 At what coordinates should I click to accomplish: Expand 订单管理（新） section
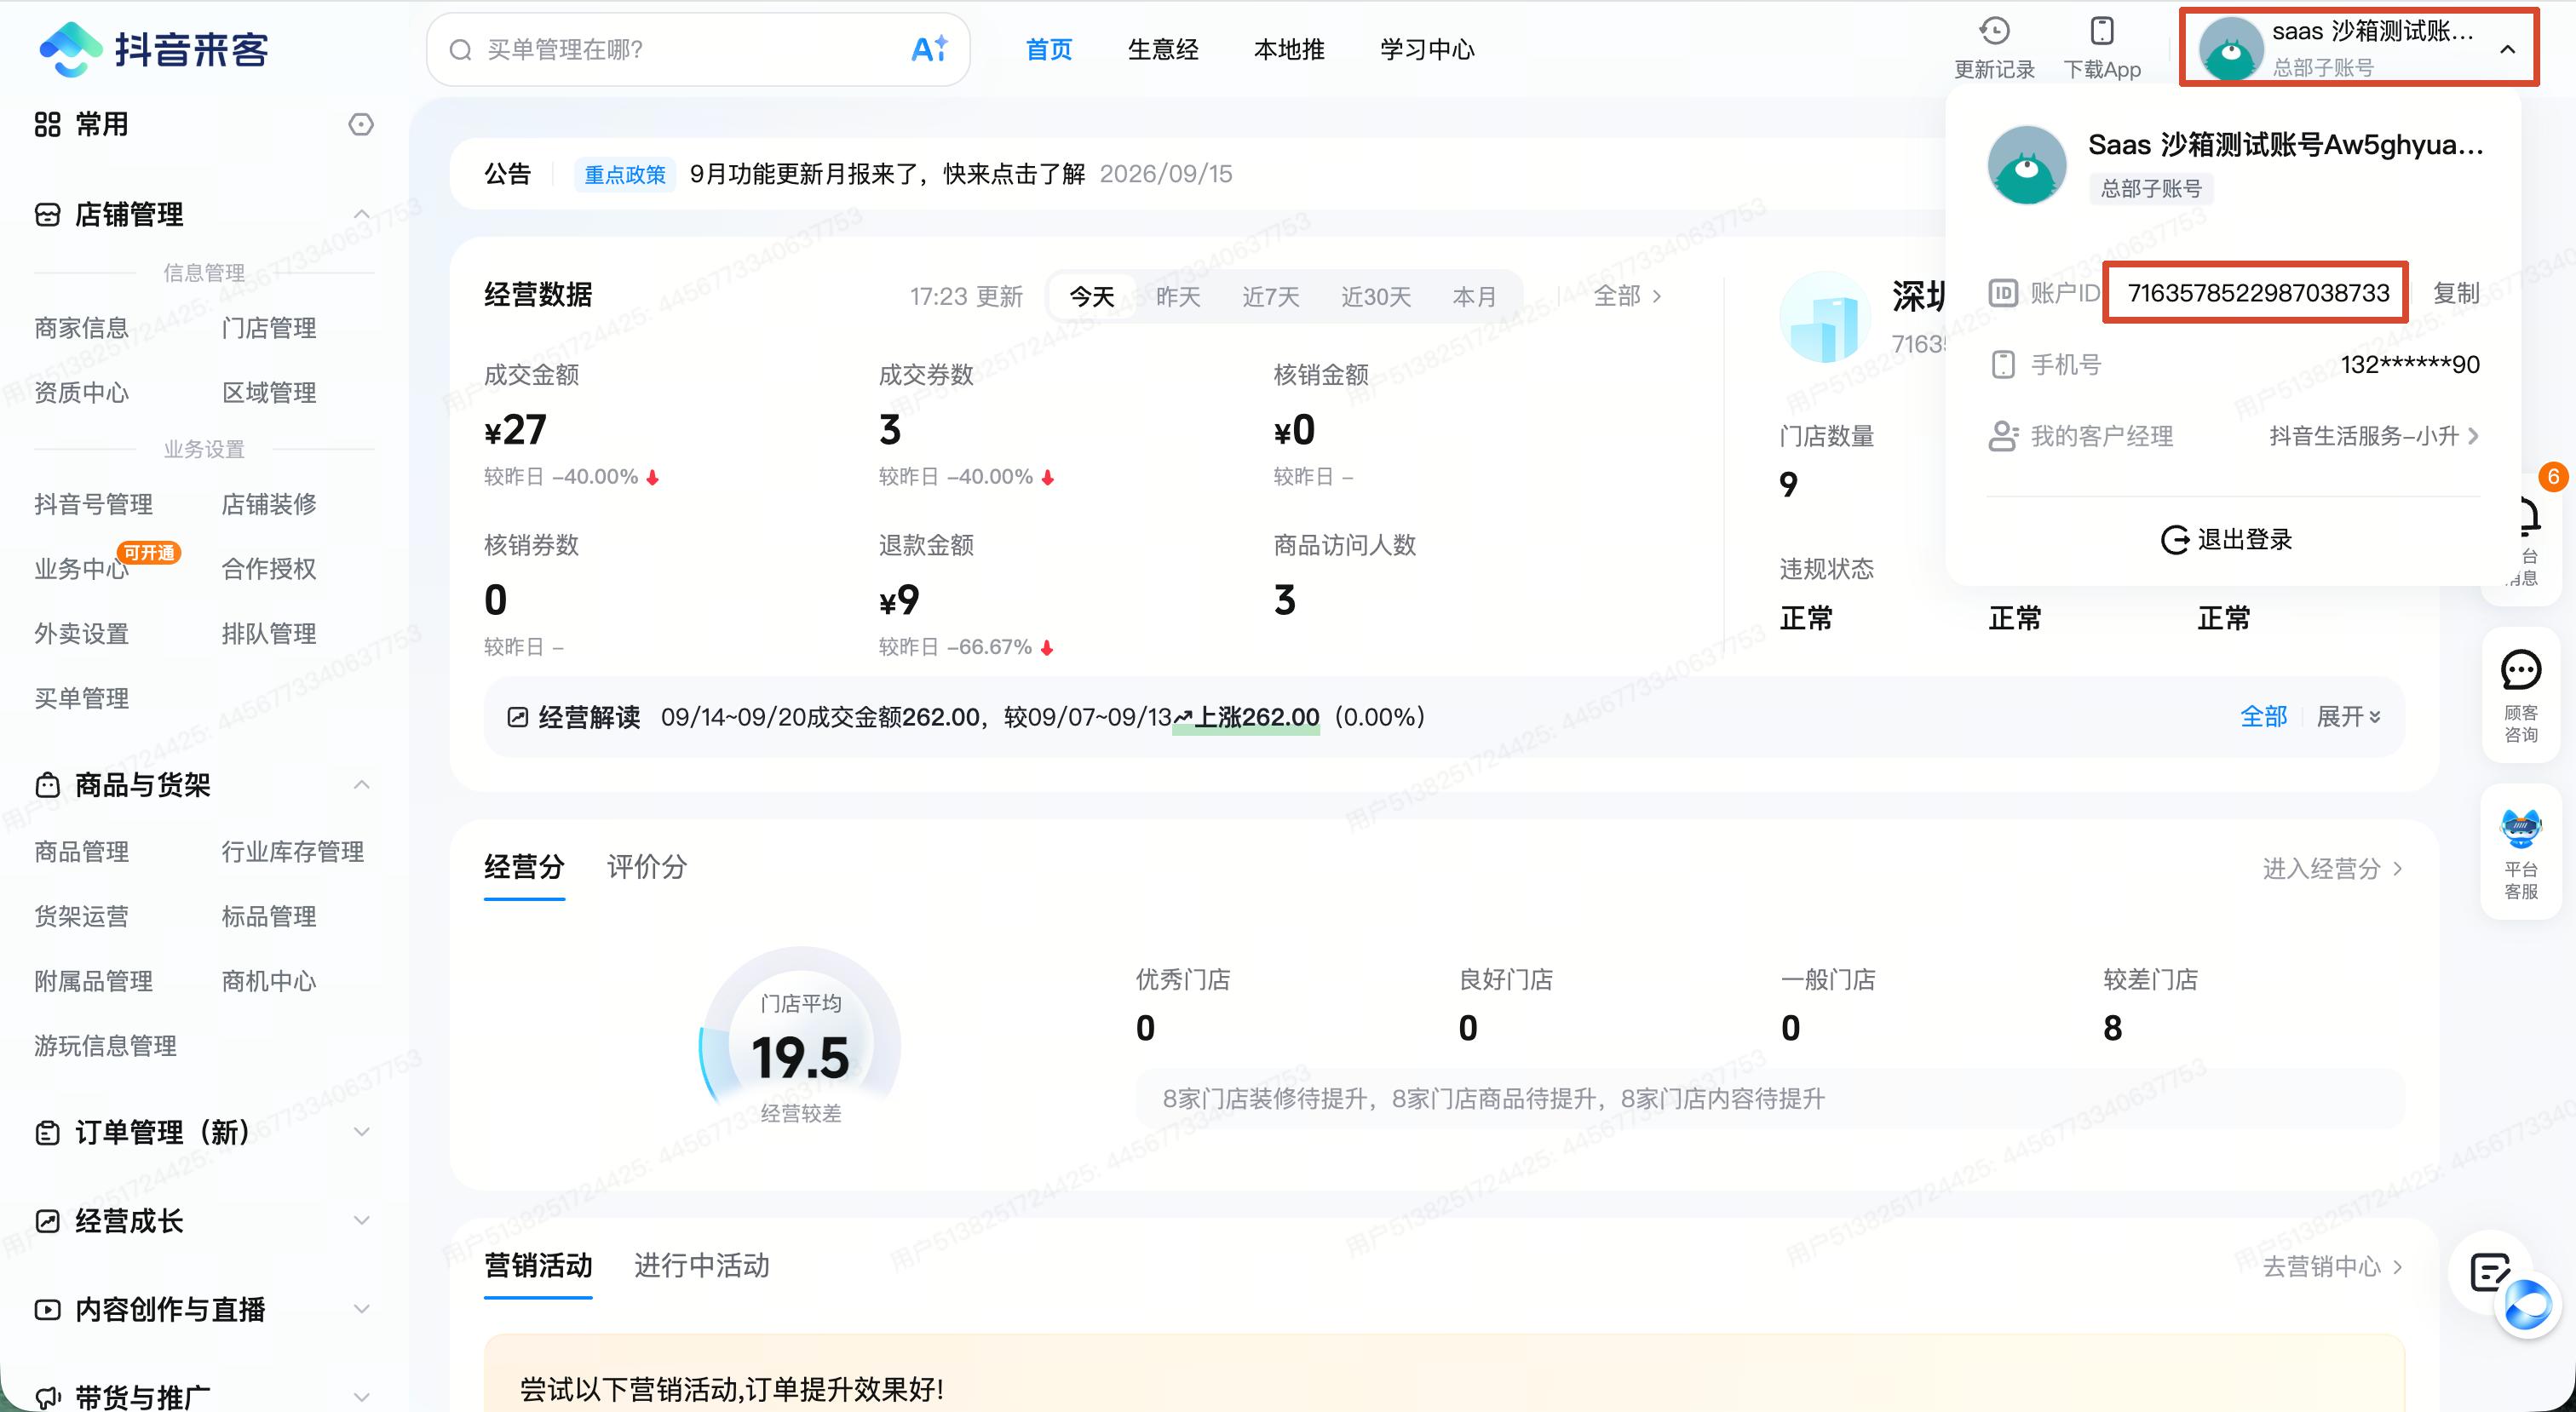(362, 1132)
